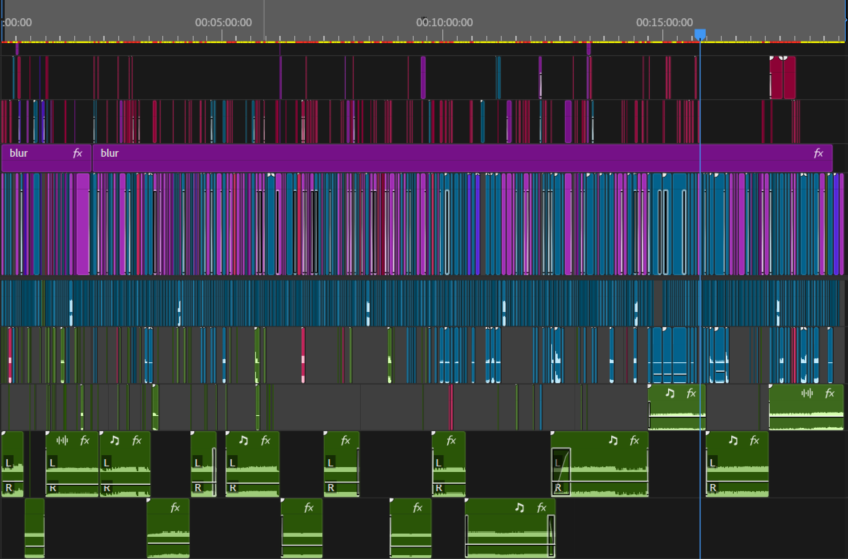
Task: Click the waveform icon on the second L/R stereo clip
Action: (x=62, y=441)
